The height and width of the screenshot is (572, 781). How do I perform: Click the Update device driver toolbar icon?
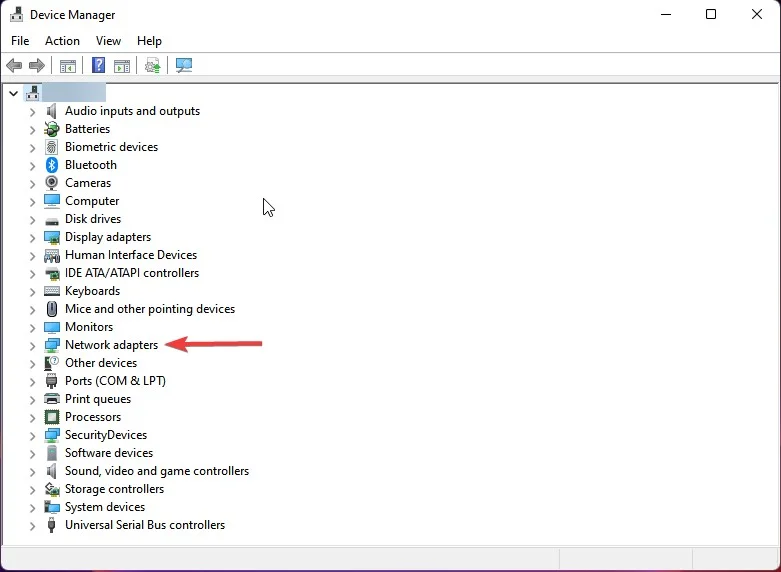pyautogui.click(x=152, y=65)
